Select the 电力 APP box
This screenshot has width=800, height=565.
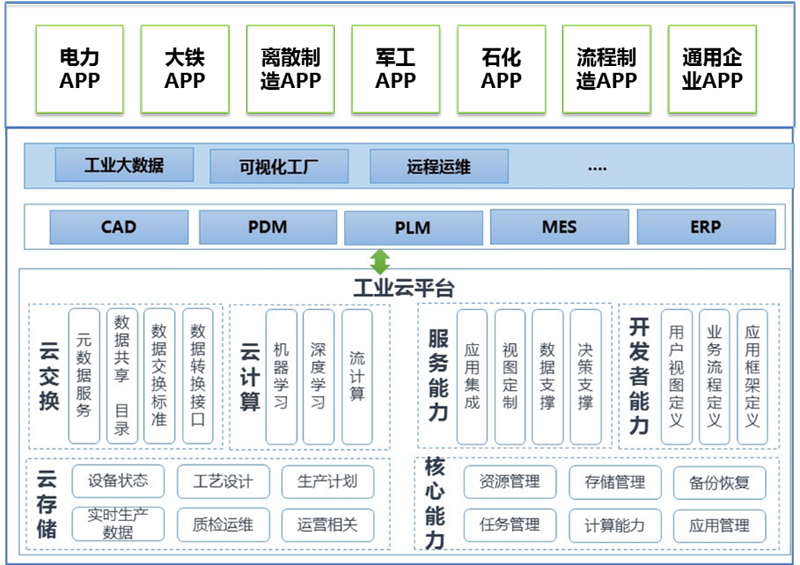tap(79, 67)
